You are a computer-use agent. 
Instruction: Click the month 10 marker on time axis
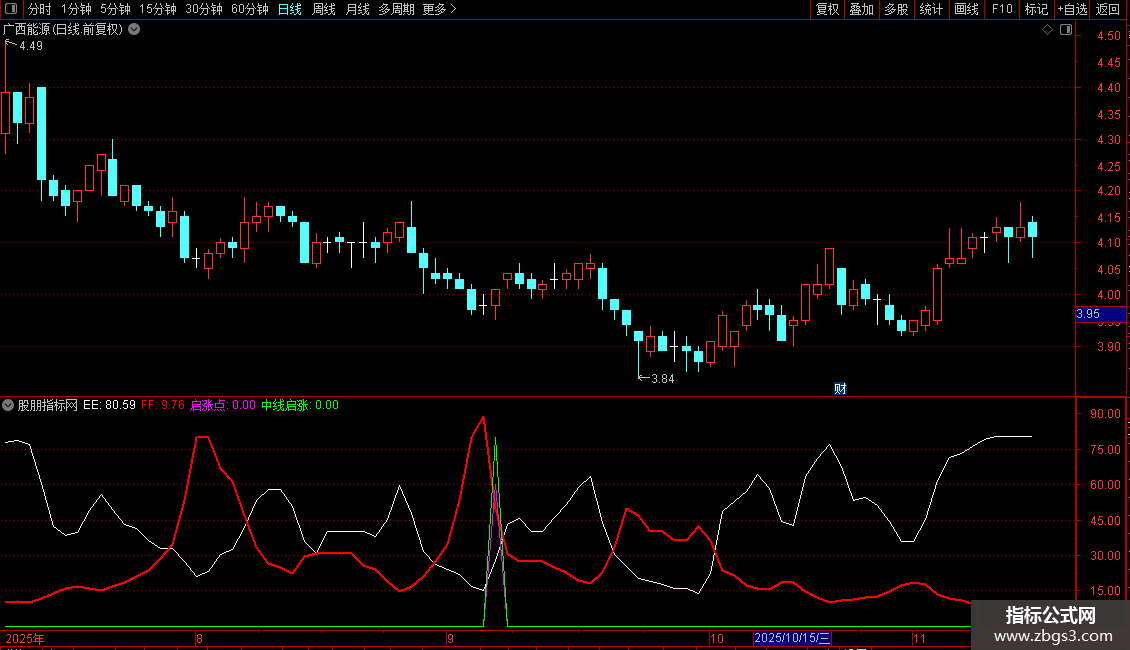coord(716,638)
